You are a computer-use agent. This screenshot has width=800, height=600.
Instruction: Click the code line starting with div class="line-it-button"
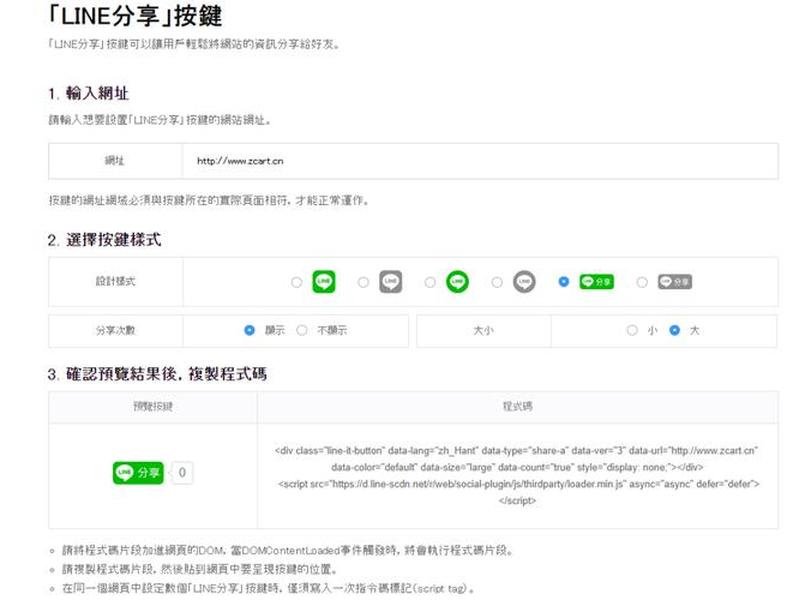[516, 451]
